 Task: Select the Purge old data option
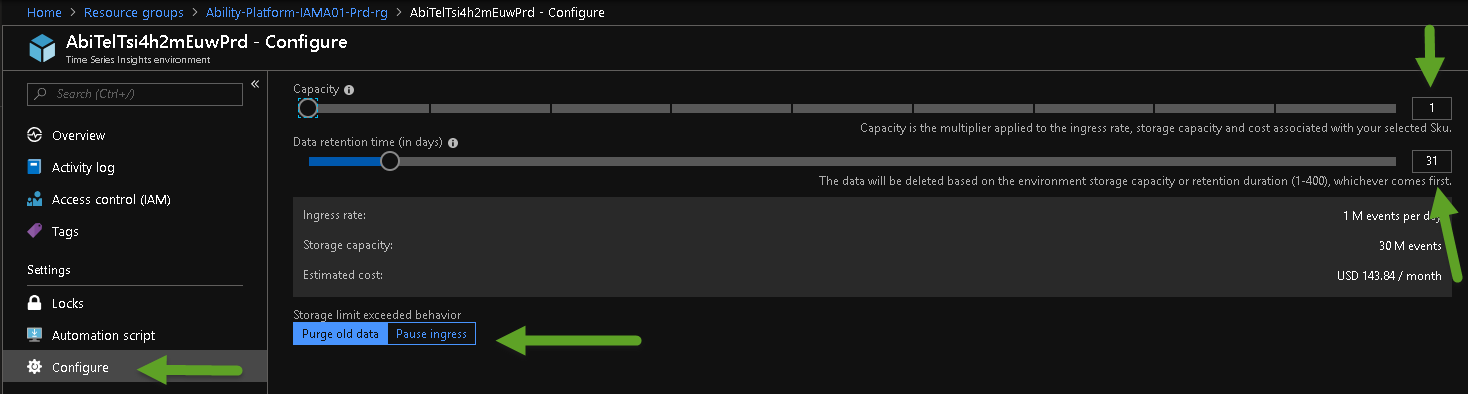(340, 334)
